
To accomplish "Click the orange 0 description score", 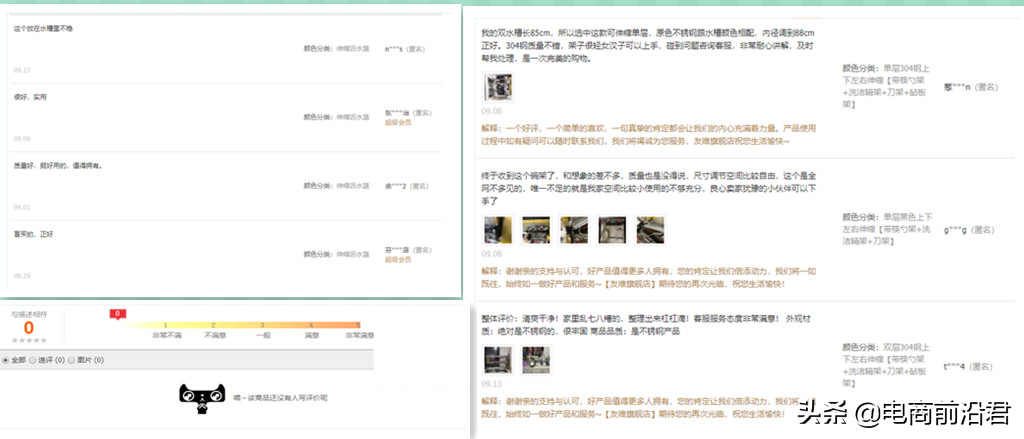I will [29, 328].
